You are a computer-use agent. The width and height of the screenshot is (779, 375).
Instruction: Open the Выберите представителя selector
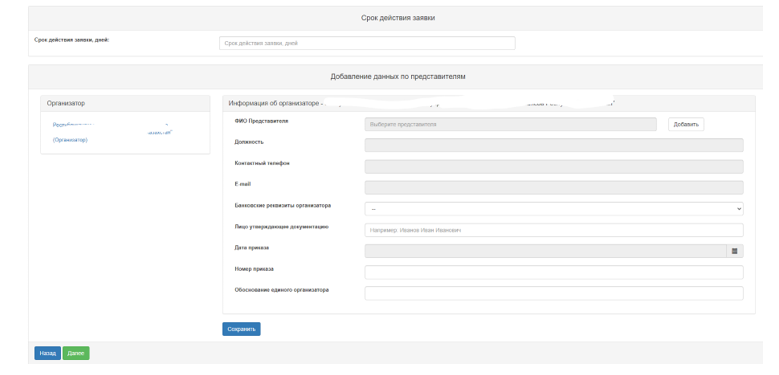[511, 125]
